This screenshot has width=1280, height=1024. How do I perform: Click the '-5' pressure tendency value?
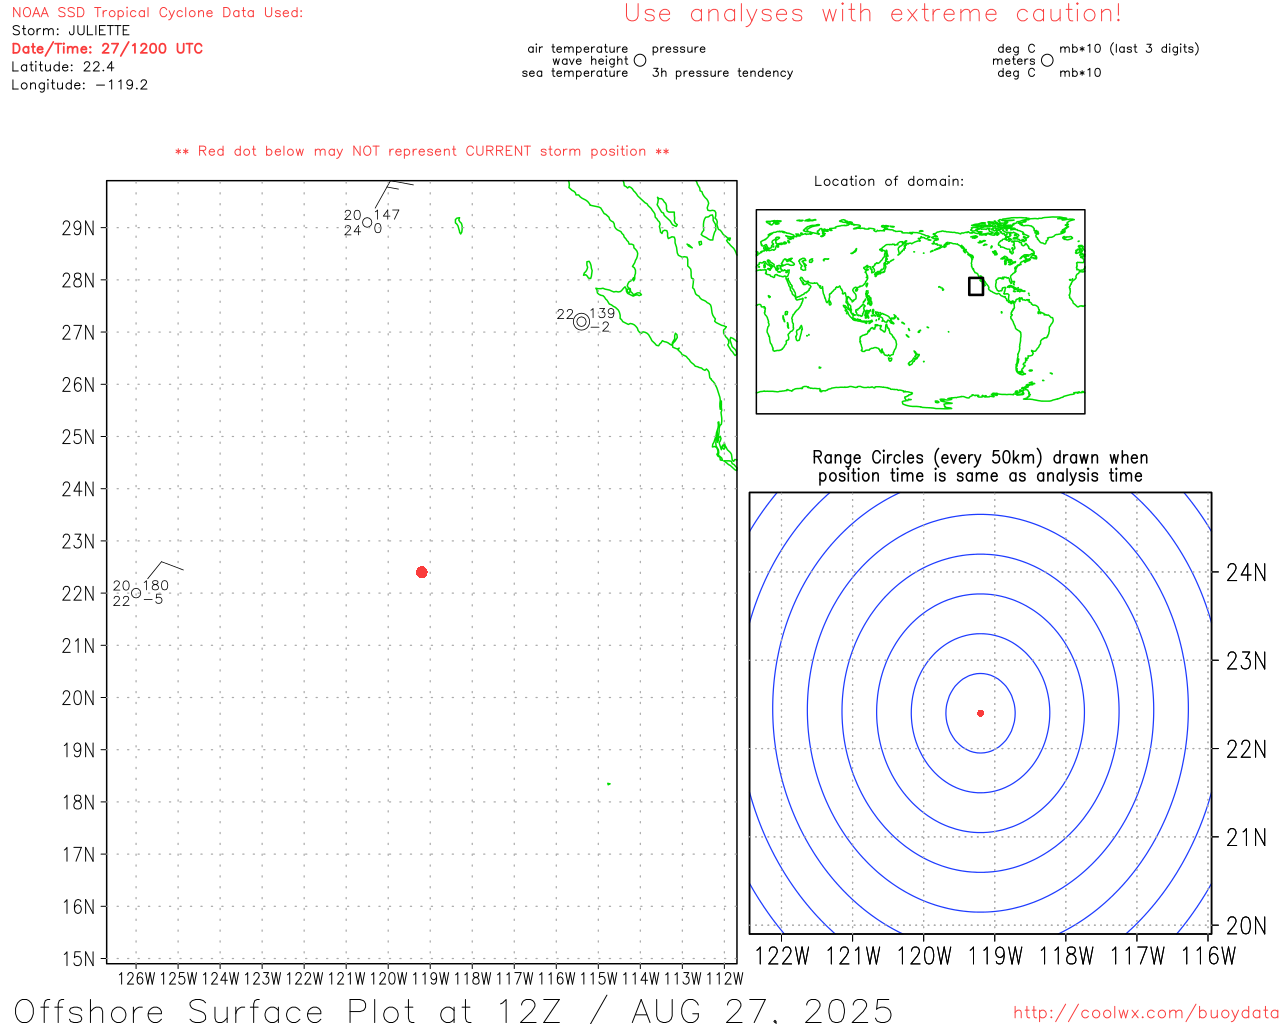153,600
